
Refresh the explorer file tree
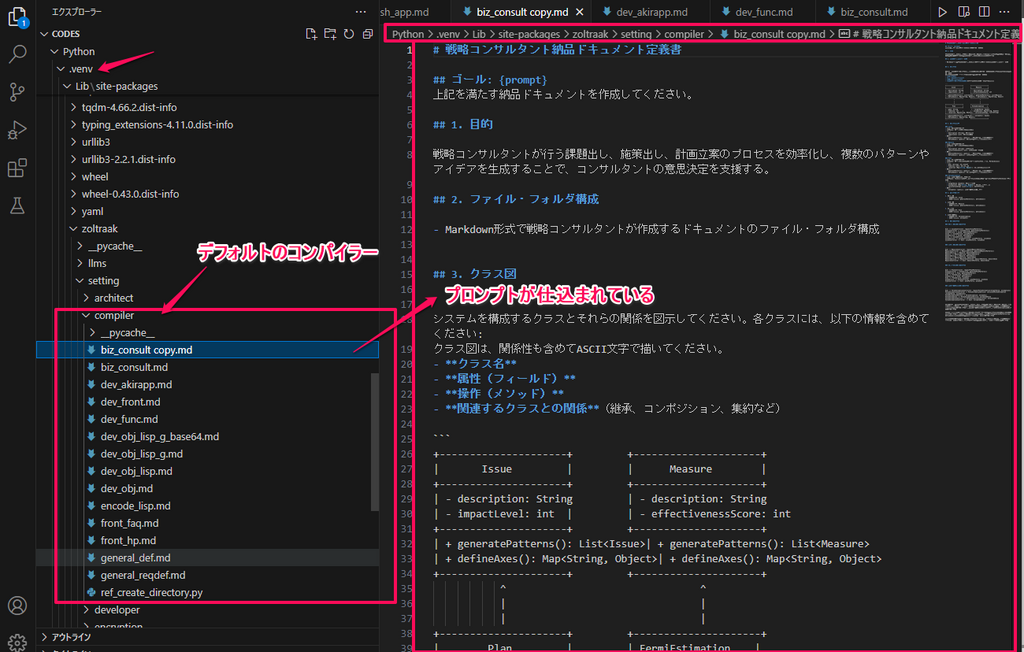coord(349,34)
